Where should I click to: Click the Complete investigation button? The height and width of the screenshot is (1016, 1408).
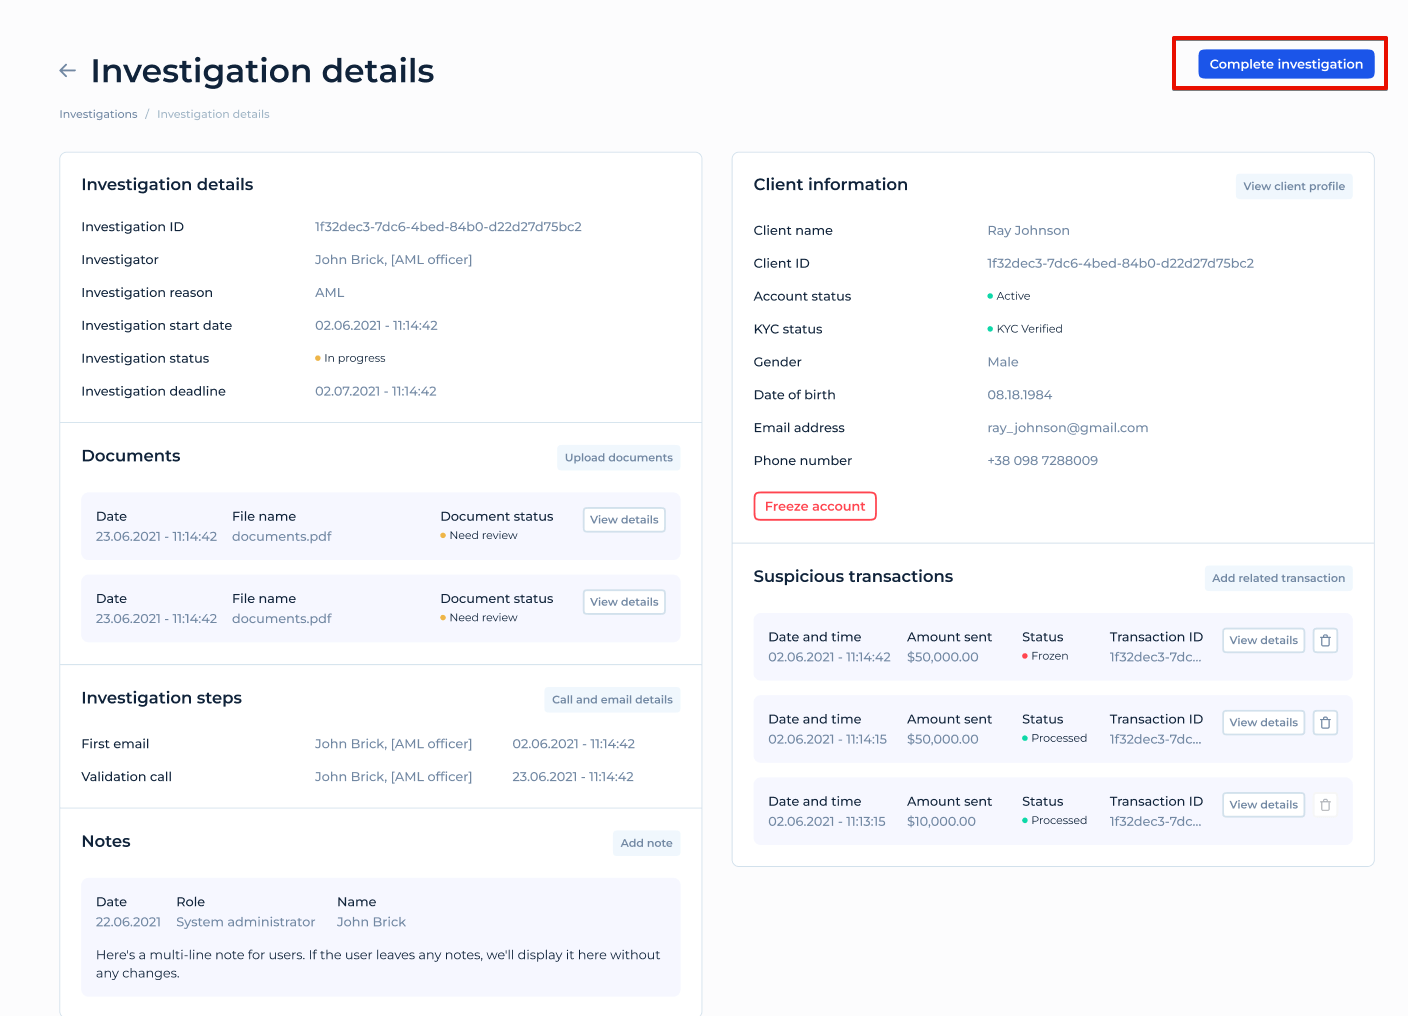[1286, 63]
